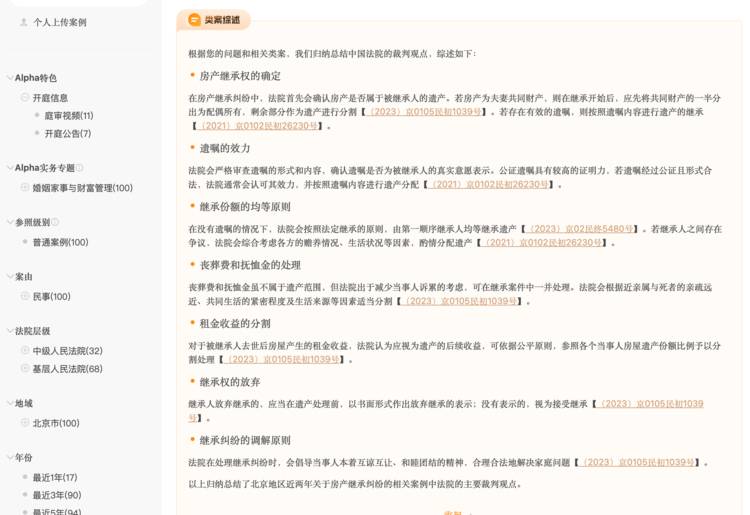750x515 pixels.
Task: Open 个人上传案例 in the sidebar
Action: pos(60,22)
